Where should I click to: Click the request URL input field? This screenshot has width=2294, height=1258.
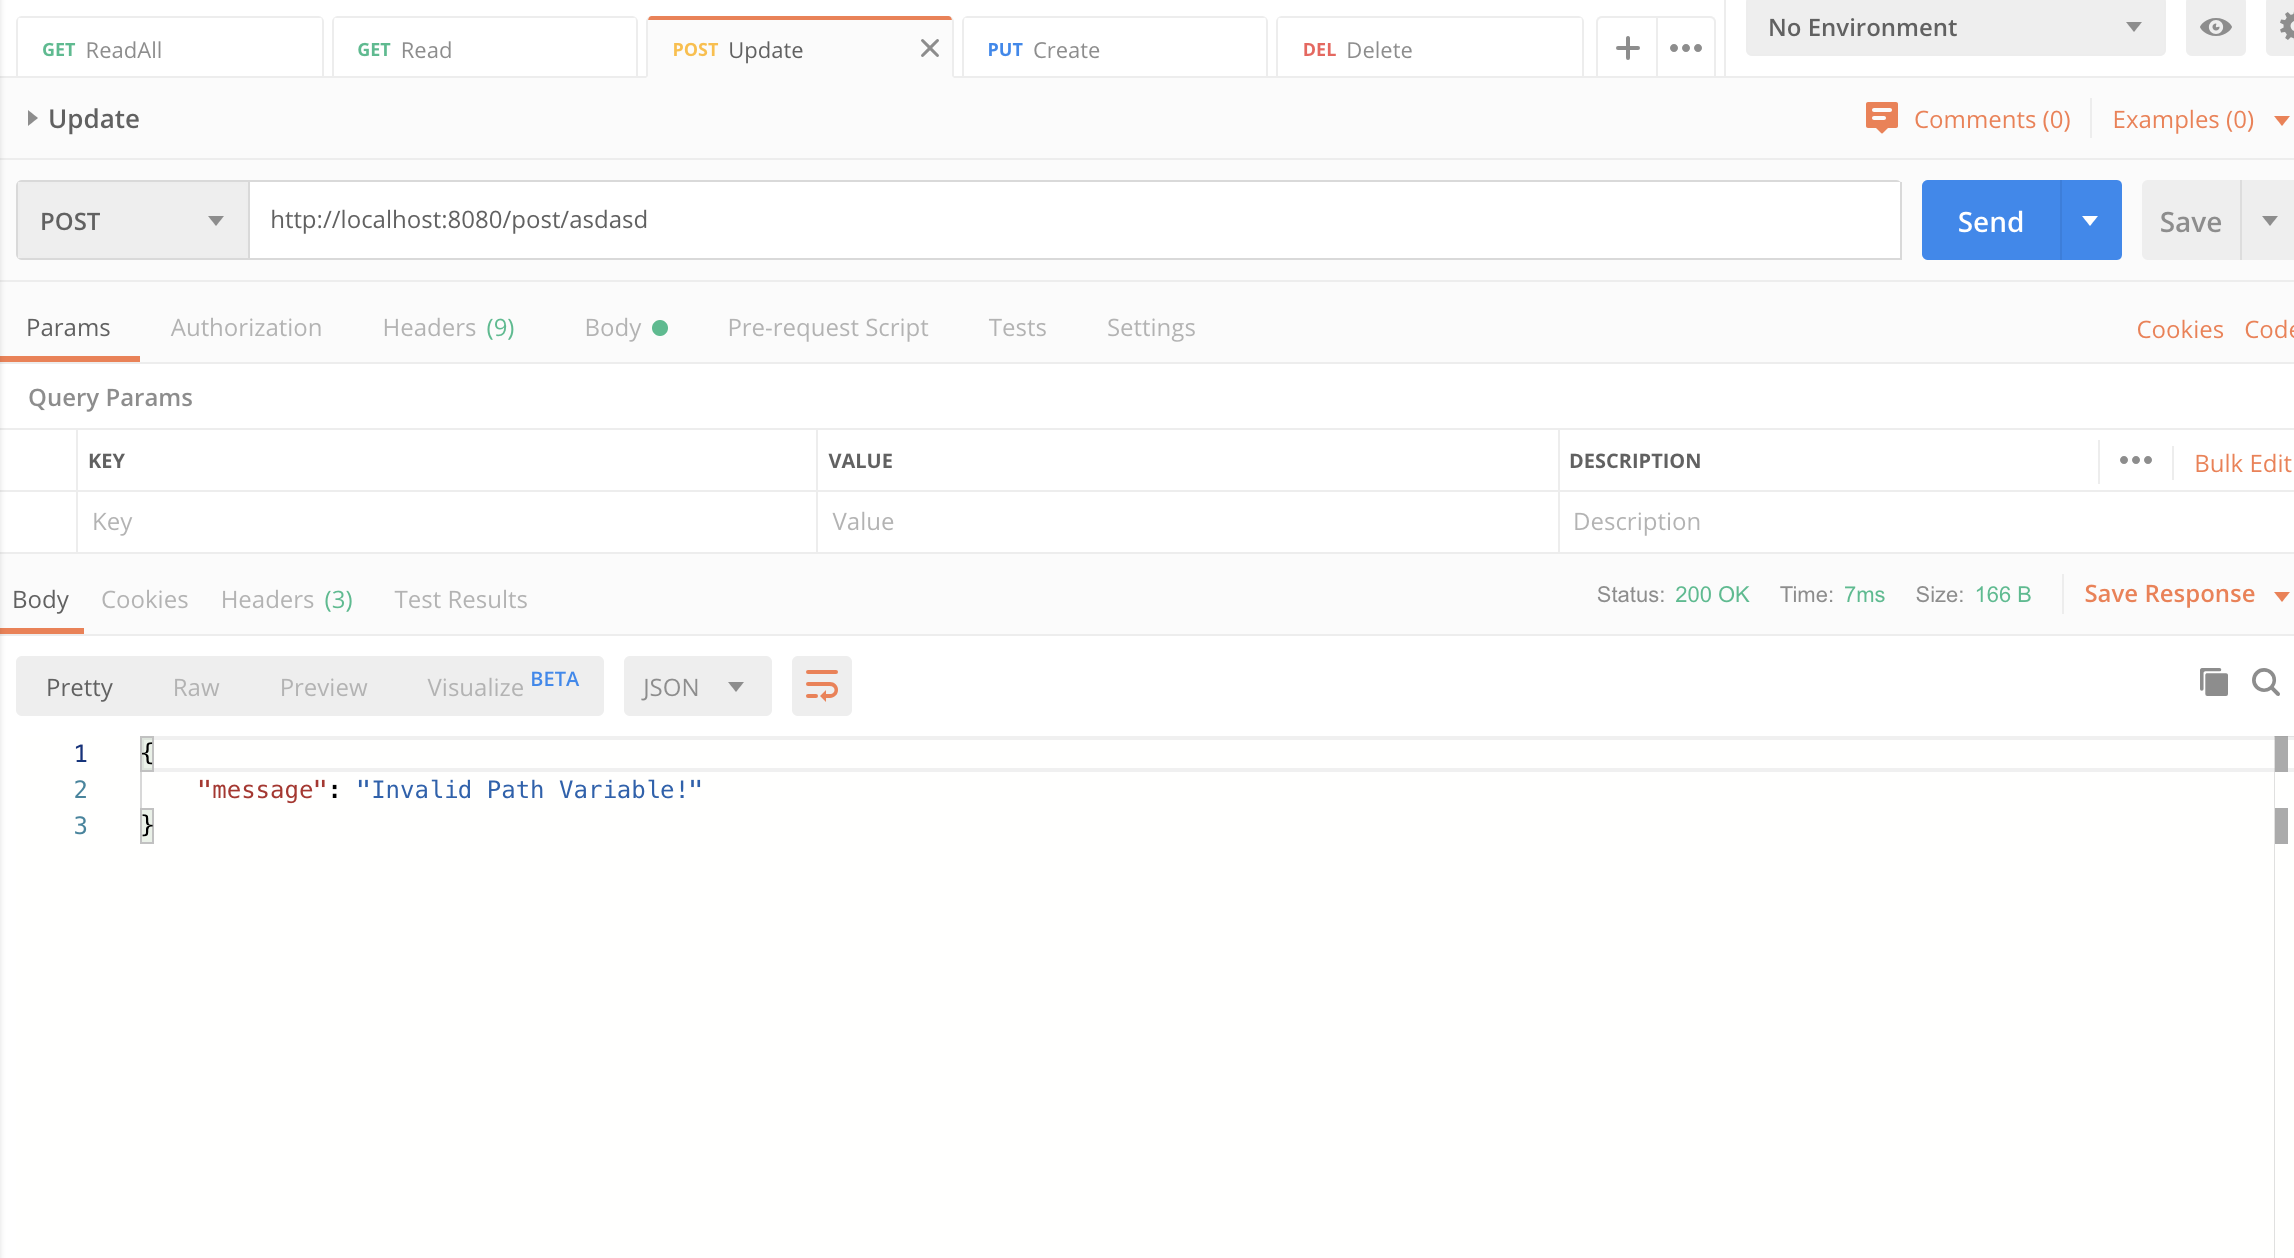tap(1074, 220)
